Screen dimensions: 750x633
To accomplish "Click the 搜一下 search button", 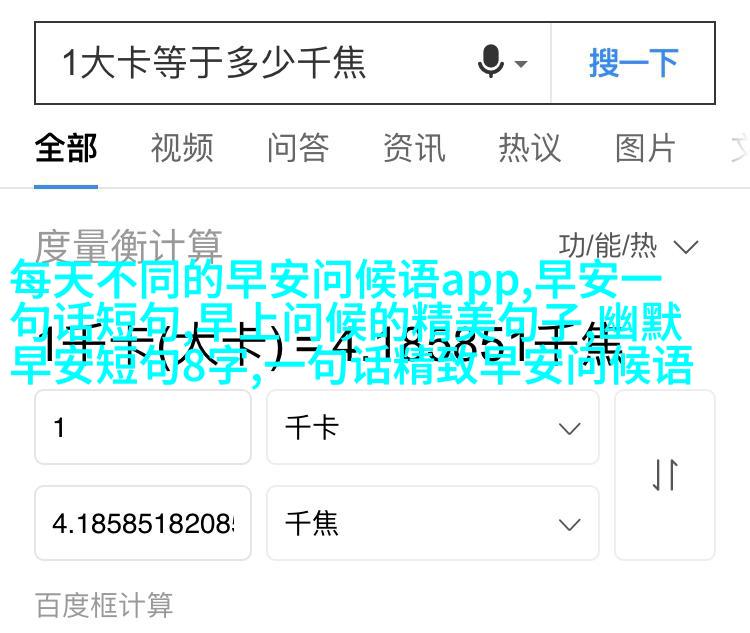I will click(633, 63).
